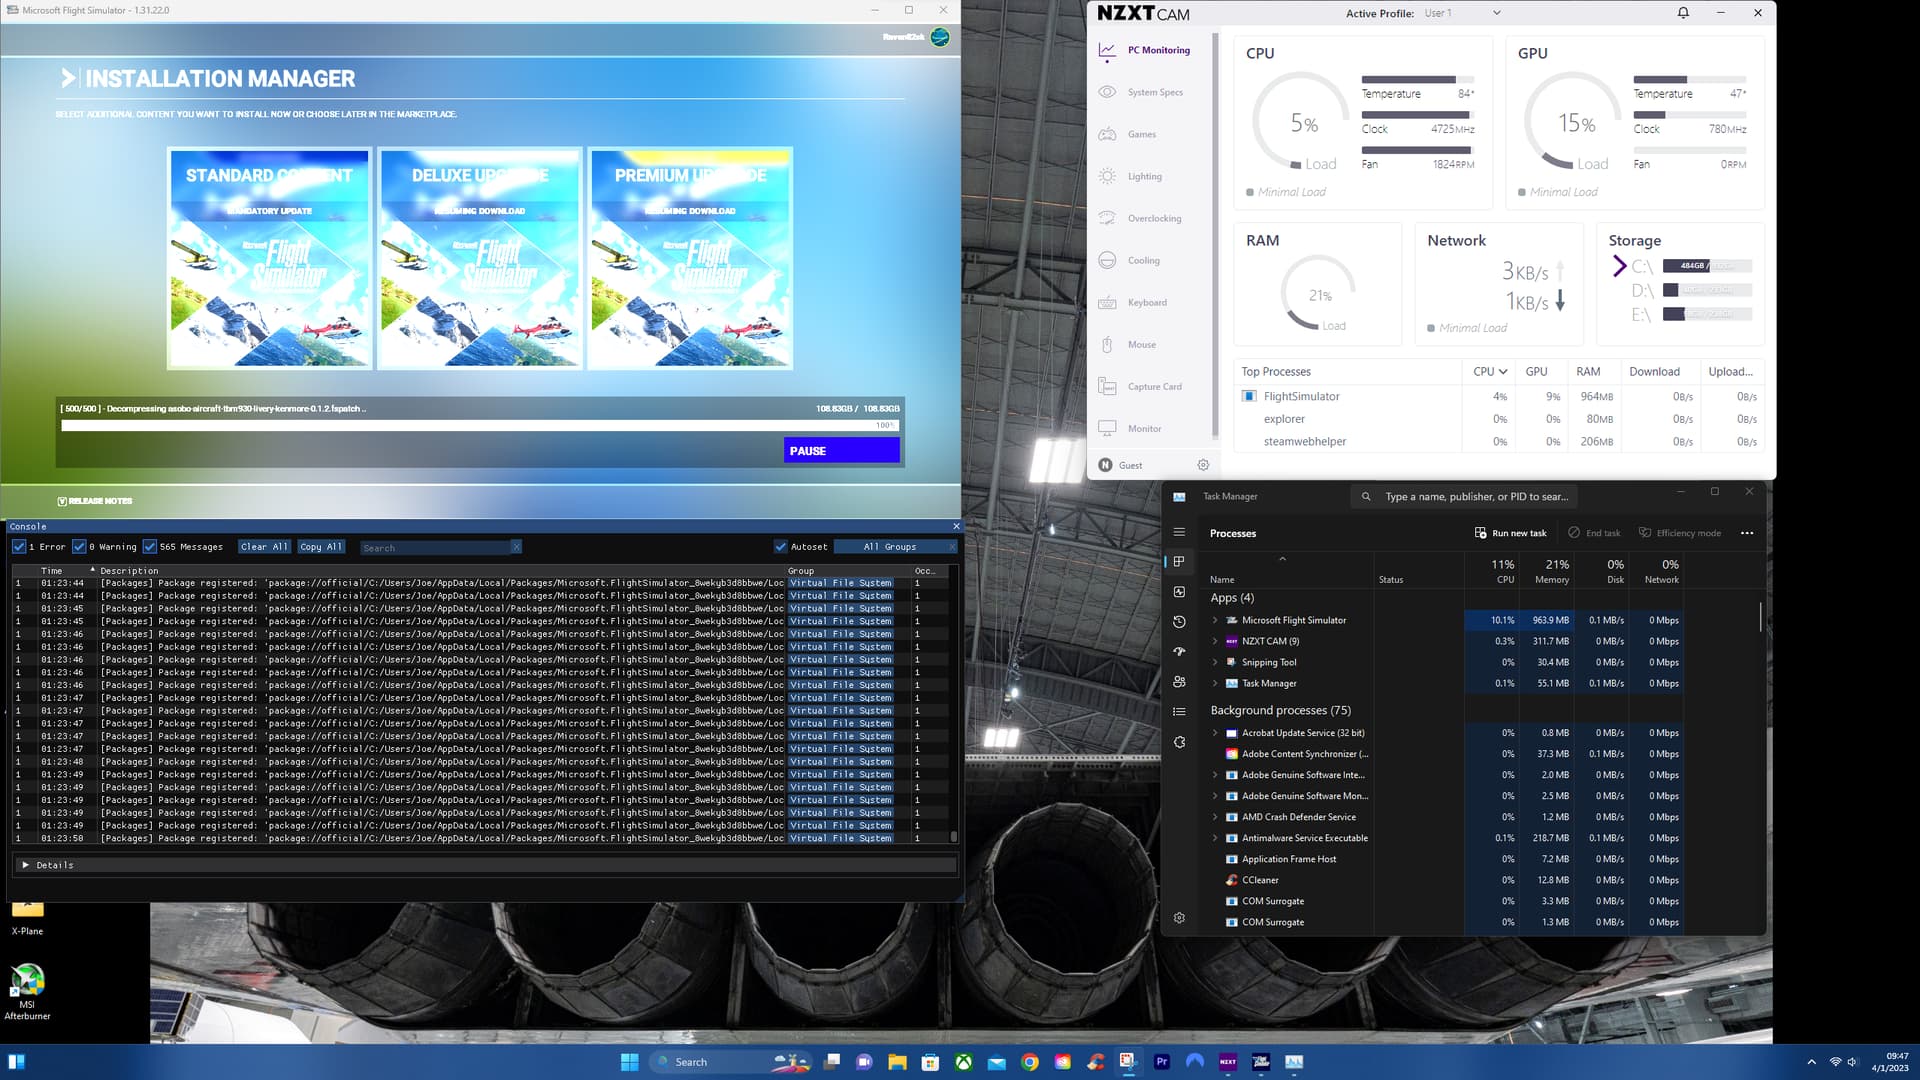Click the download progress bar in Installation Manager
This screenshot has width=1920, height=1080.
(480, 424)
